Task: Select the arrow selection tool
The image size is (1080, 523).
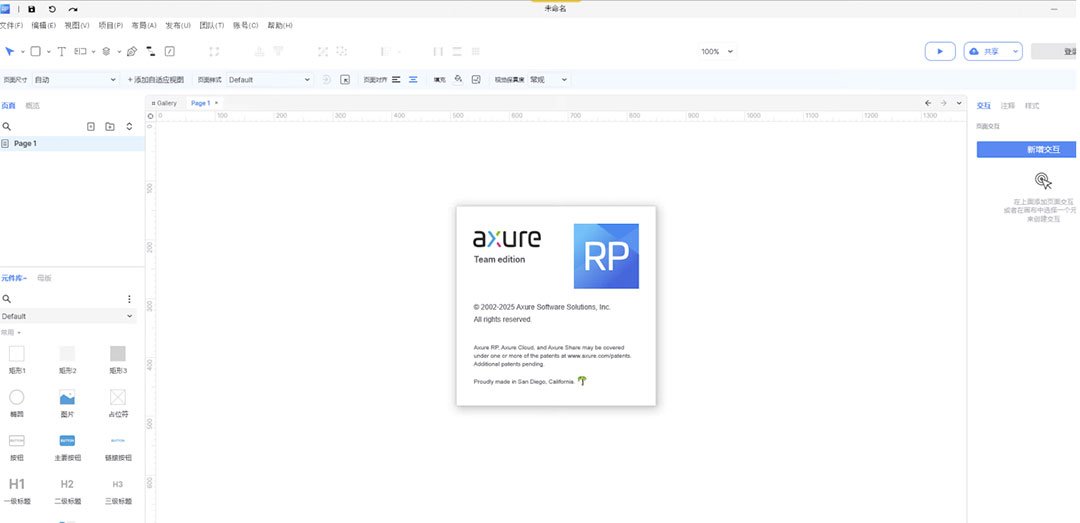Action: pos(10,51)
